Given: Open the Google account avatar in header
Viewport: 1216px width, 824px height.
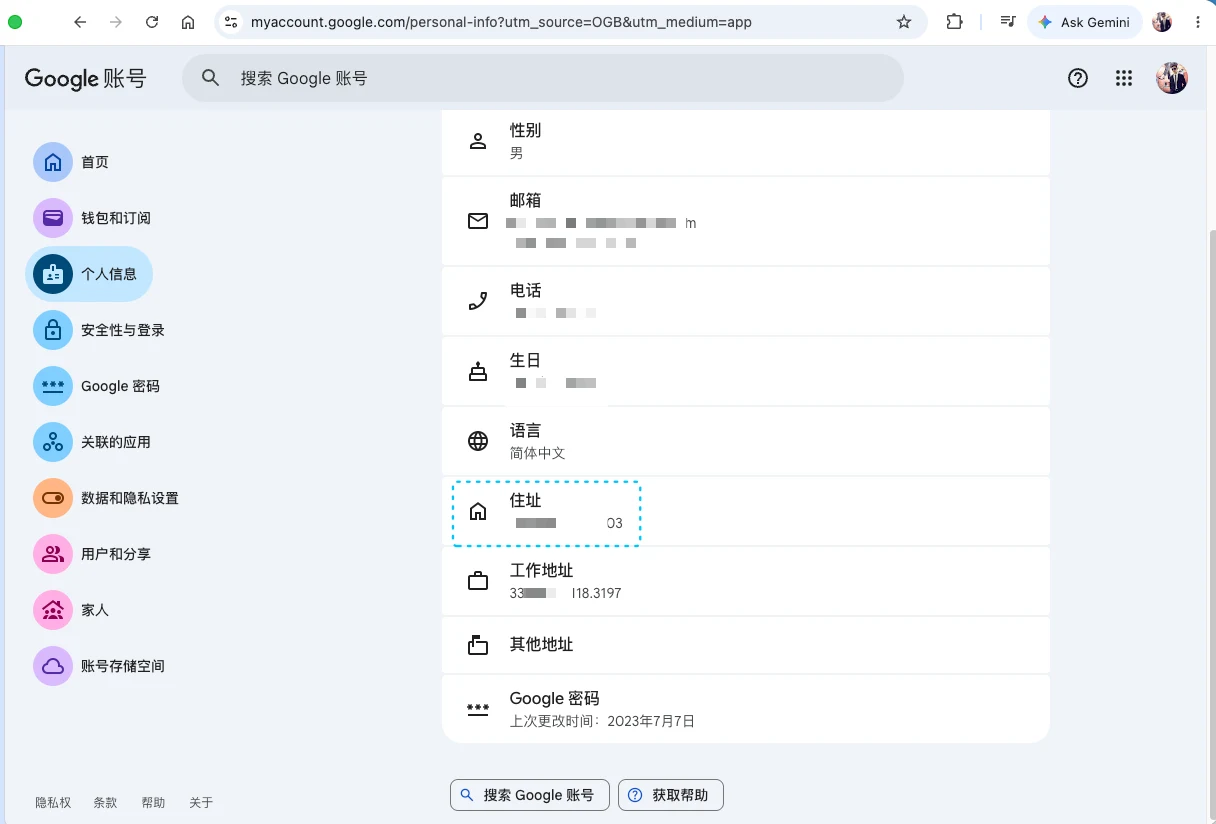Looking at the screenshot, I should click(x=1172, y=78).
